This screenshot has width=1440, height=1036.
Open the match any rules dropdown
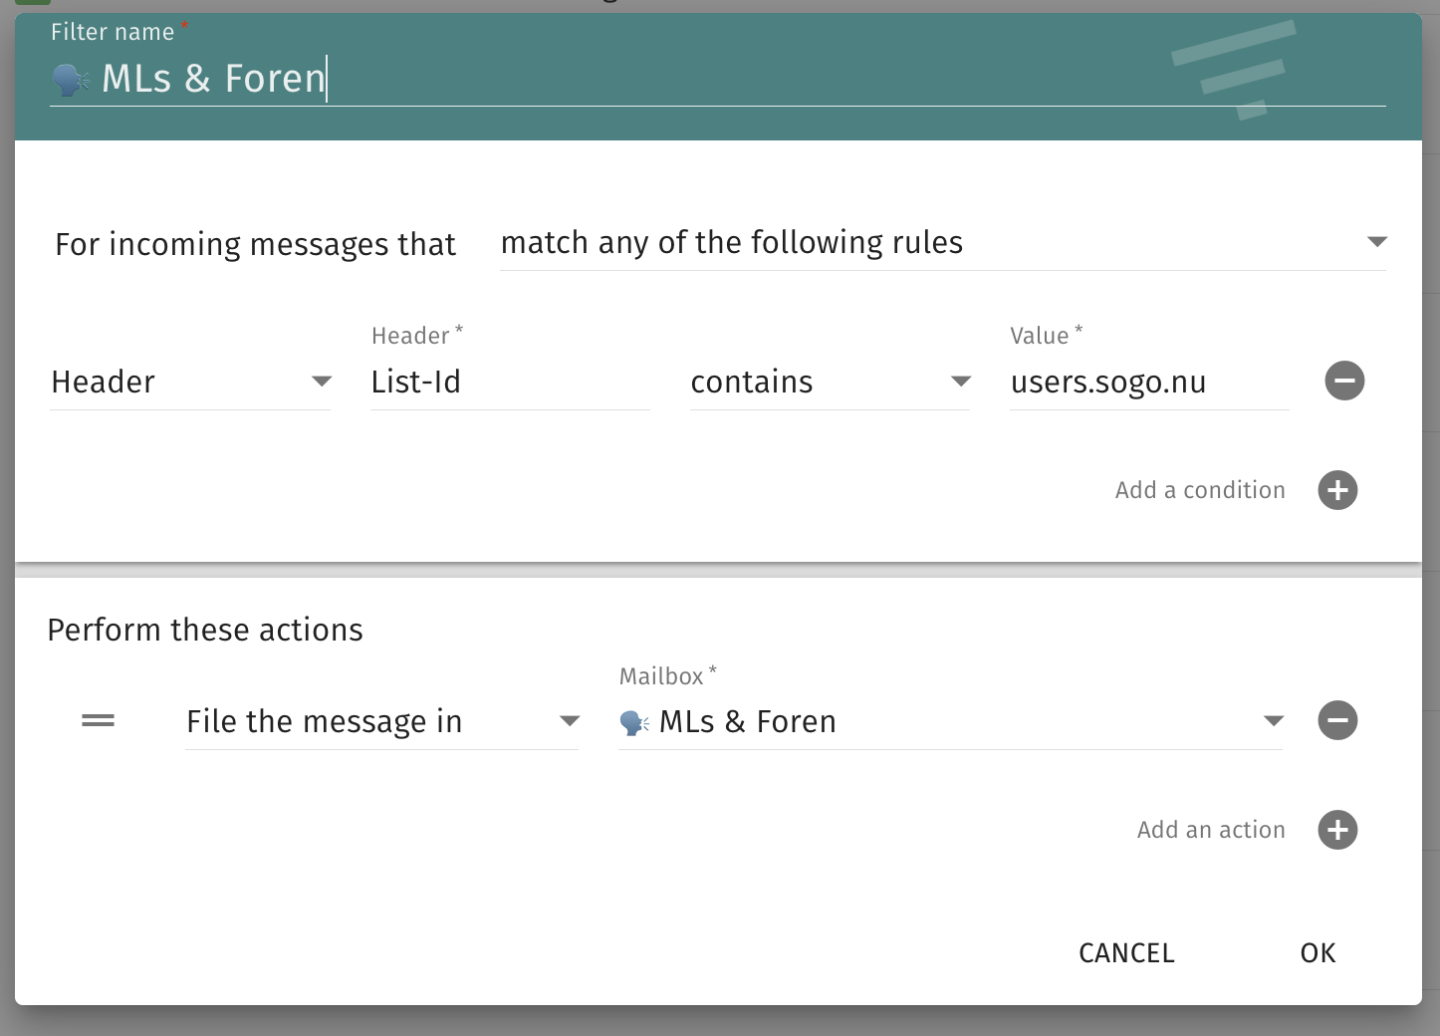coord(943,242)
